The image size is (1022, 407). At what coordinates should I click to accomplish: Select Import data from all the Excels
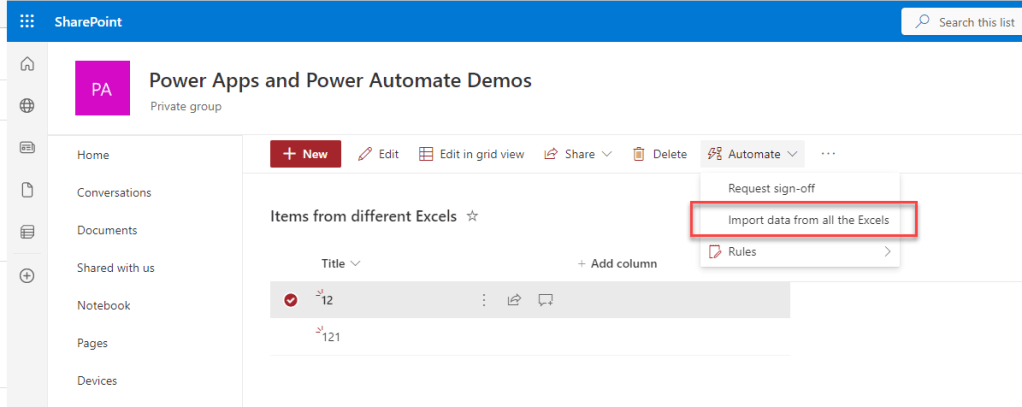[807, 220]
